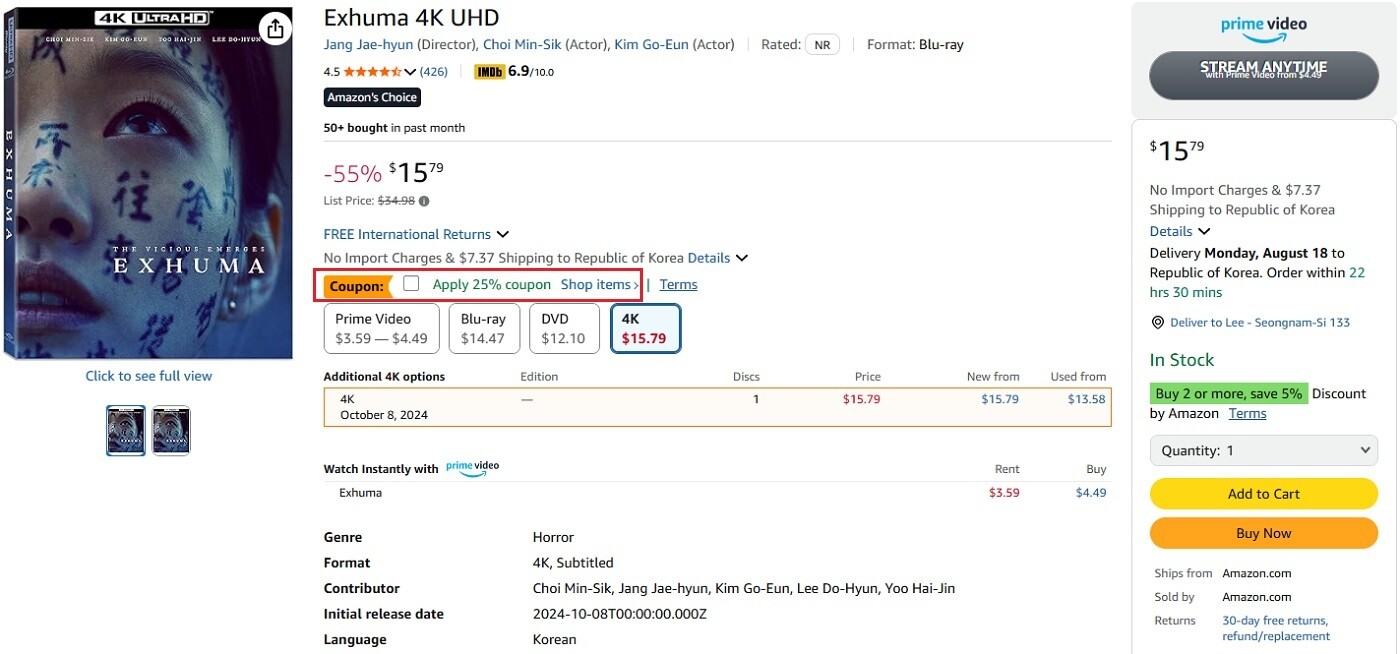Open director Jang Jae-hyun link
The height and width of the screenshot is (654, 1400).
click(x=368, y=45)
